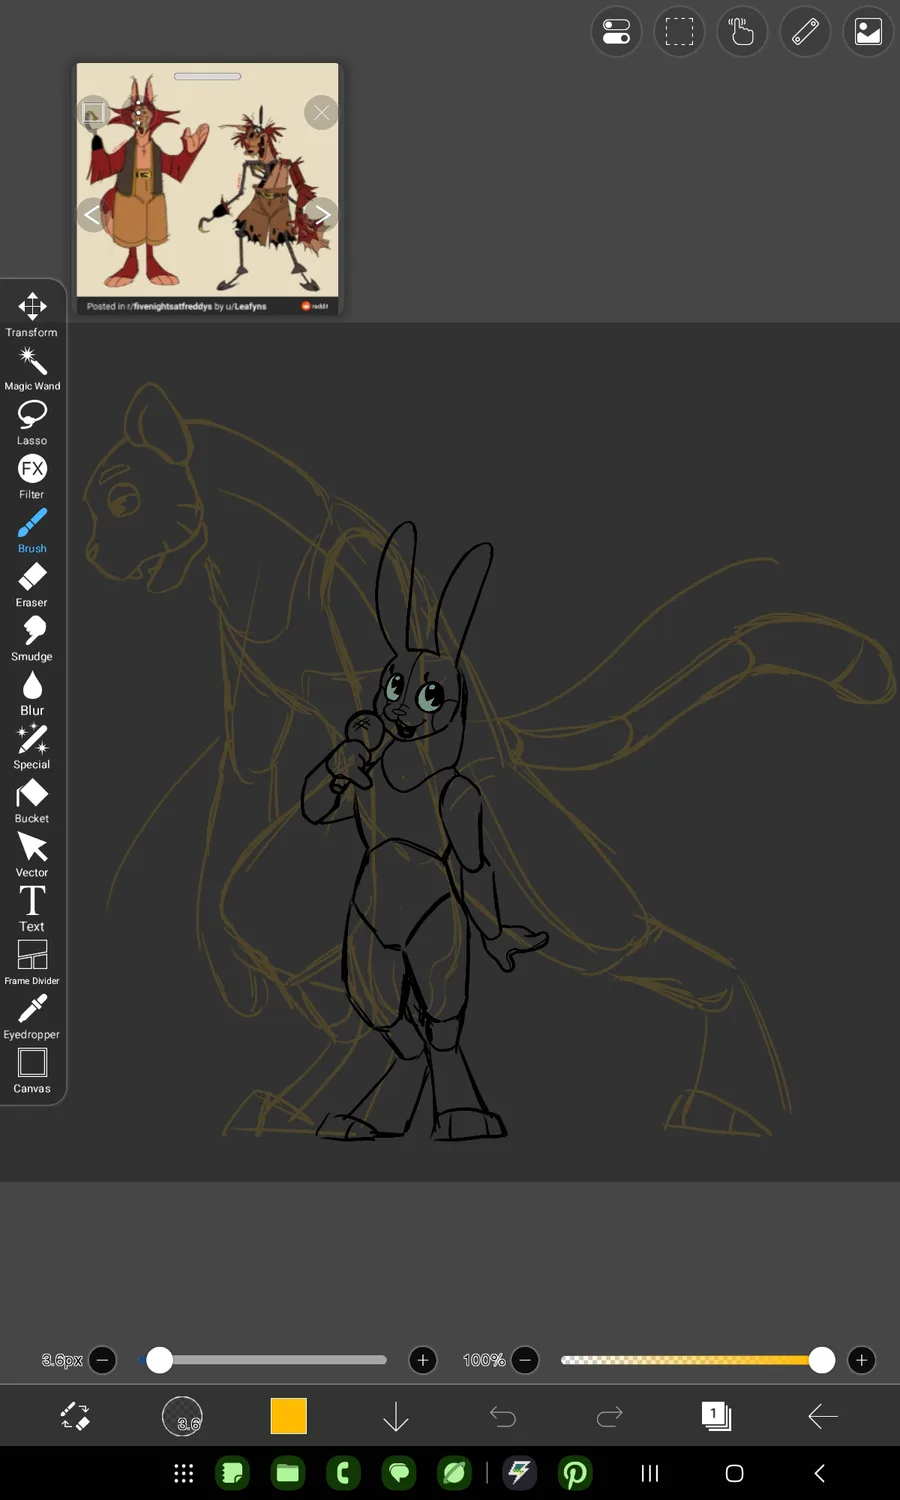Screen dimensions: 900x1500
Task: Click the reference window drag handle bar
Action: (x=207, y=76)
